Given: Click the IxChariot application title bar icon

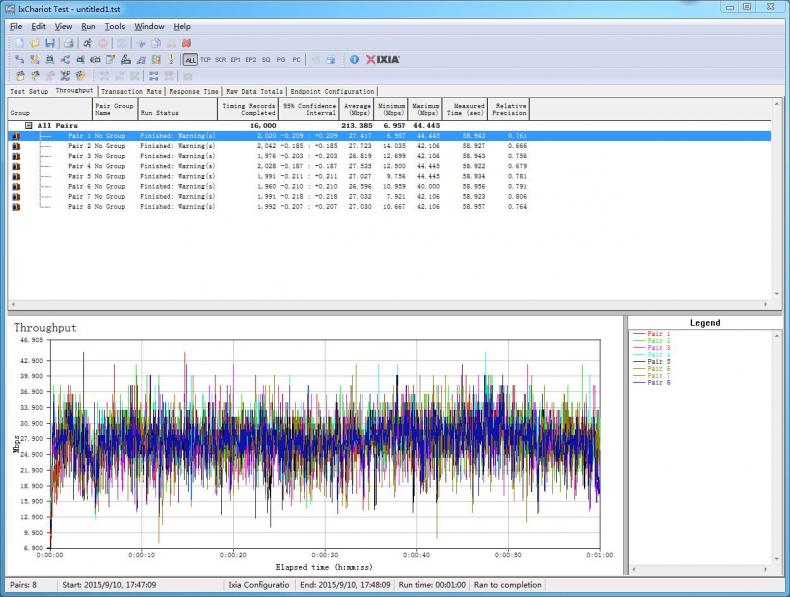Looking at the screenshot, I should pos(10,9).
